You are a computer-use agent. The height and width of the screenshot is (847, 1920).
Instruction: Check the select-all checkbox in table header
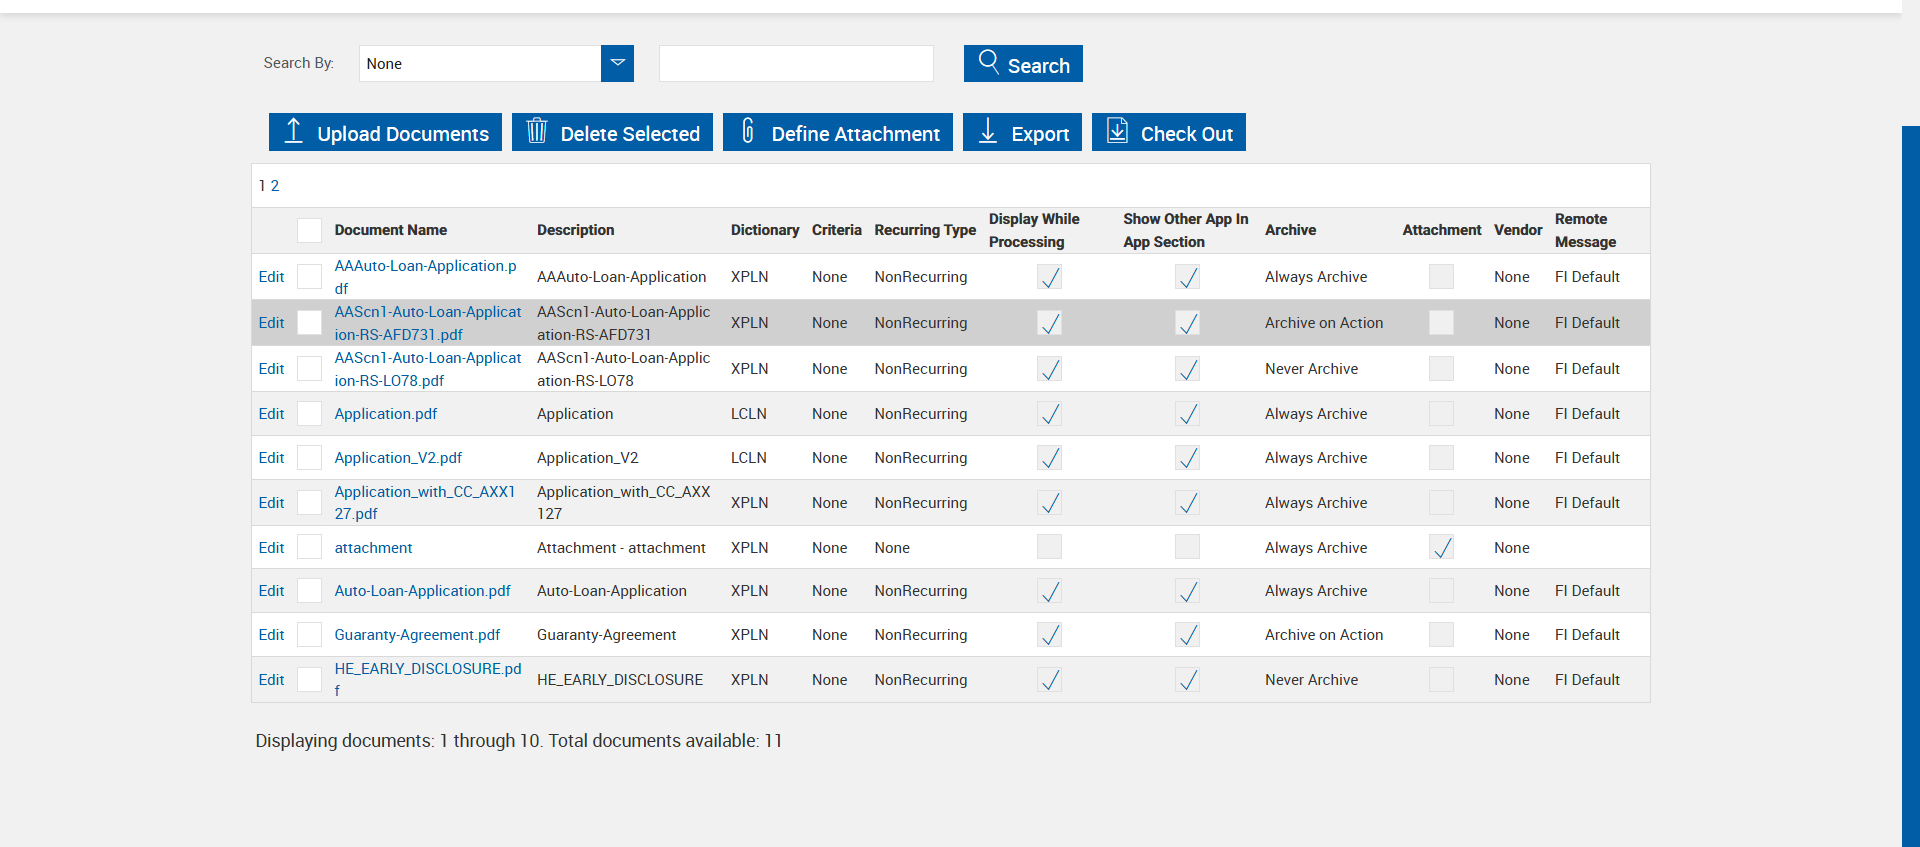pyautogui.click(x=310, y=230)
